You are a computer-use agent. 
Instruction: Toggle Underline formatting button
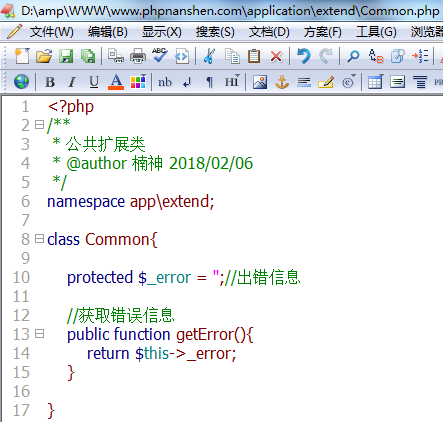[94, 82]
